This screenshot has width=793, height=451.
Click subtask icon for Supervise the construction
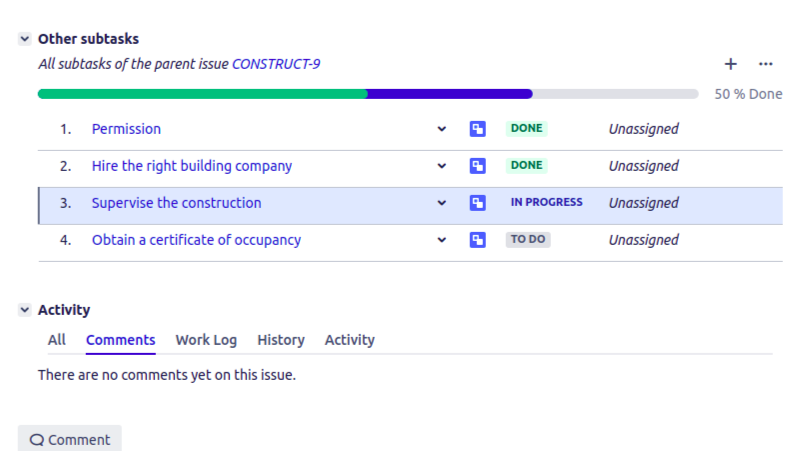(478, 203)
